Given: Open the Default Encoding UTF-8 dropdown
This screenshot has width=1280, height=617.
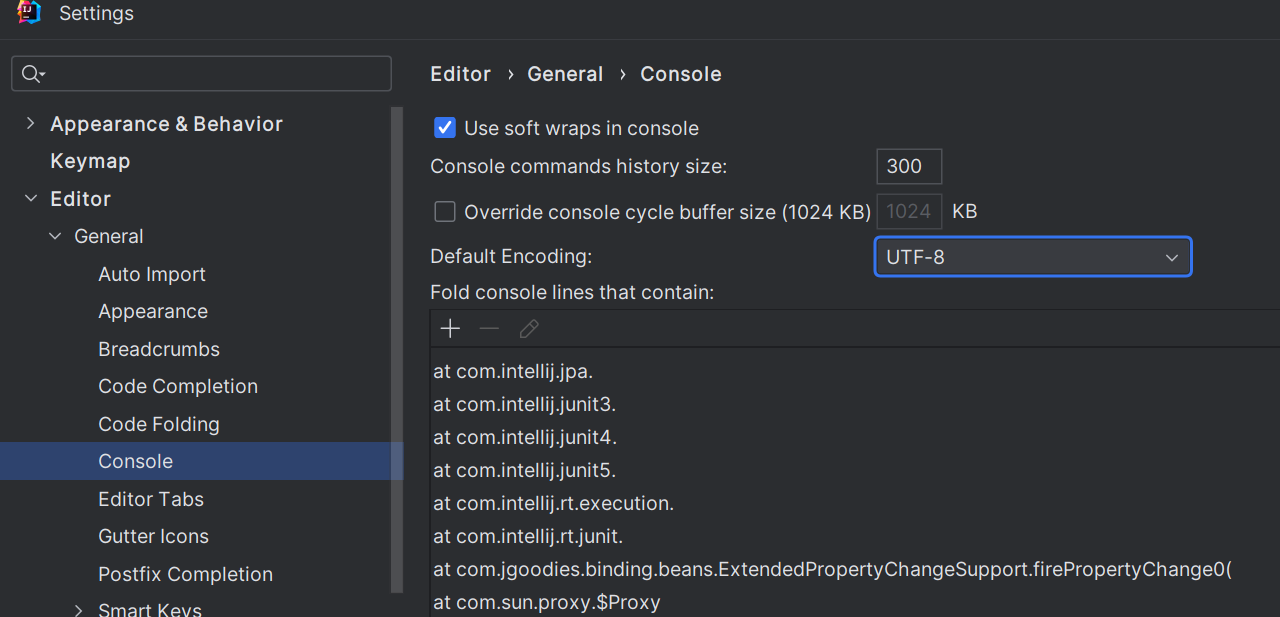Looking at the screenshot, I should pyautogui.click(x=1033, y=257).
